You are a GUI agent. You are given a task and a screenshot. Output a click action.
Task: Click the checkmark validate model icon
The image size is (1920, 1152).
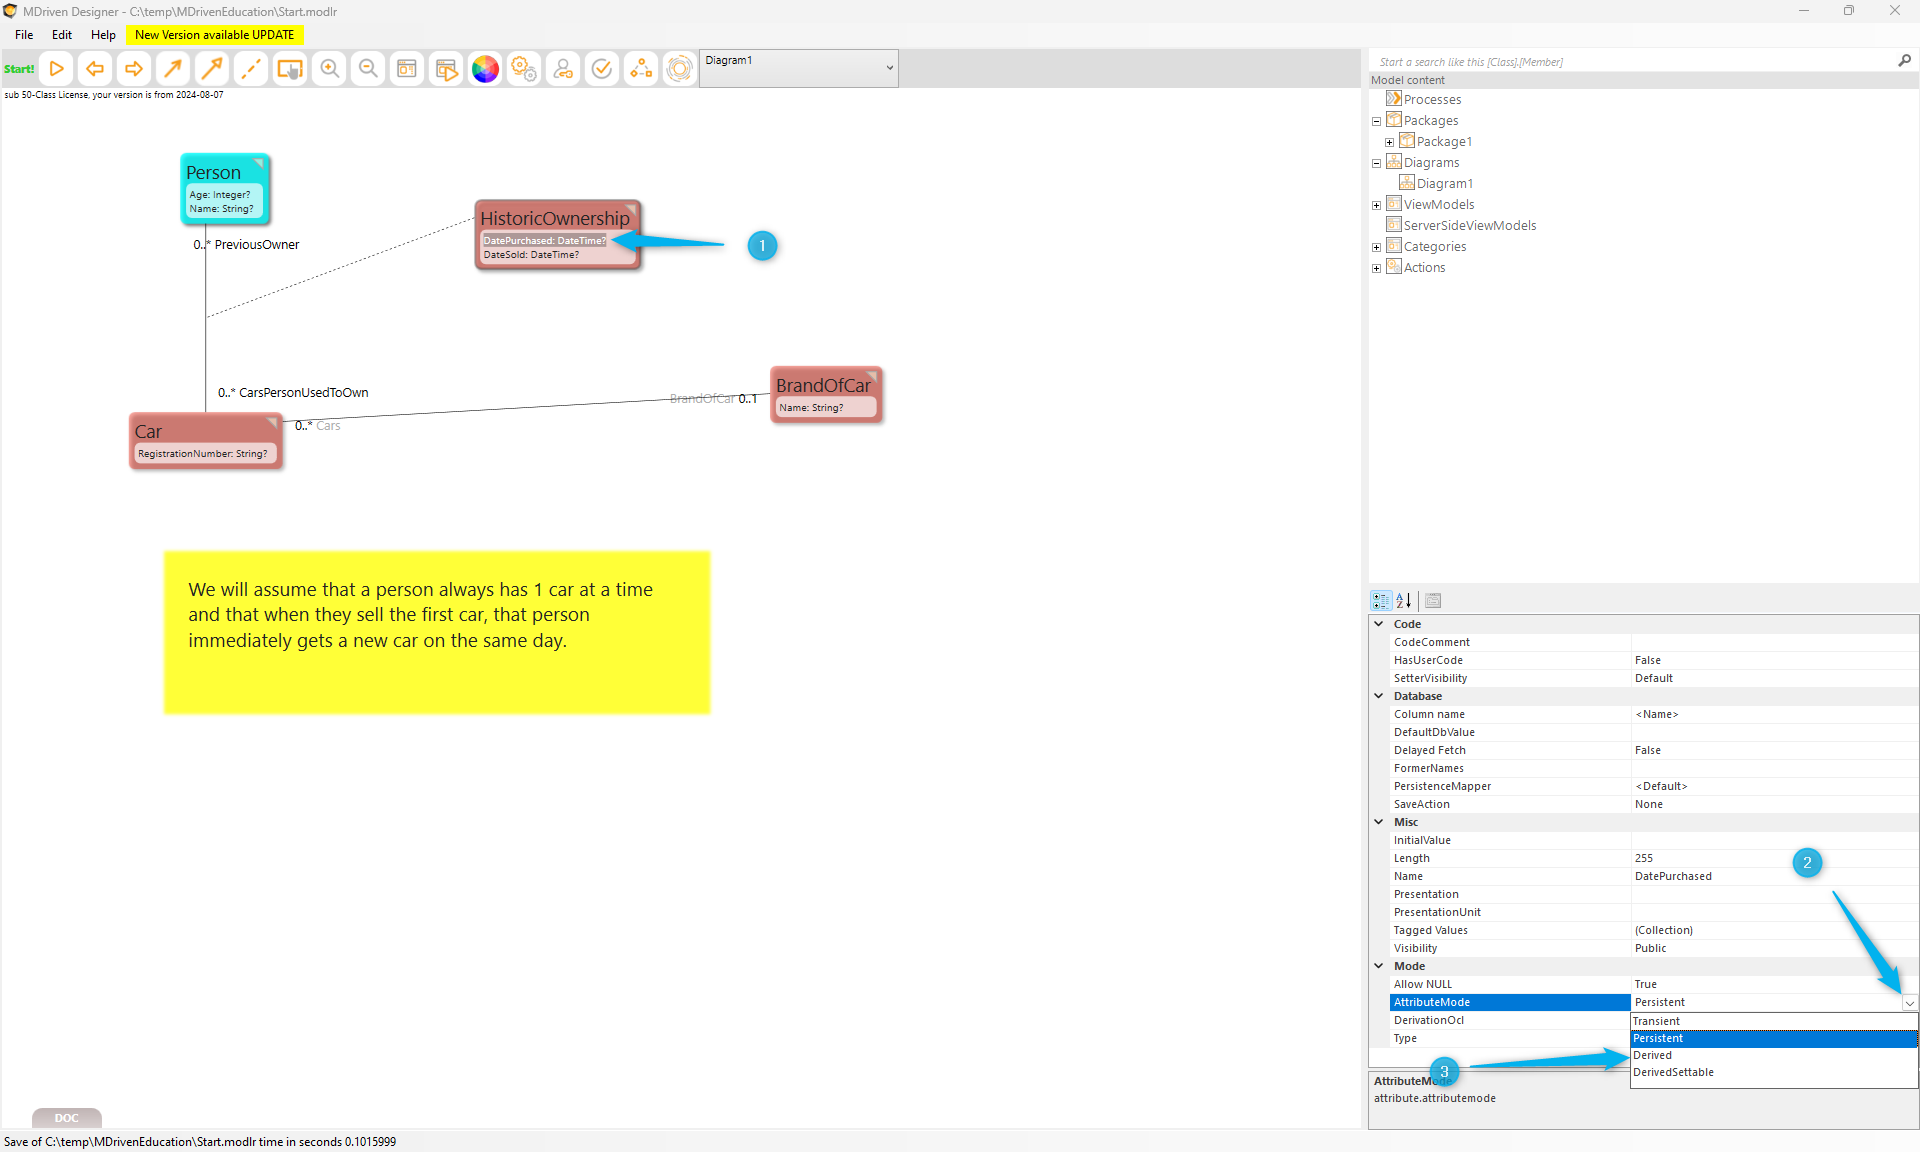(x=602, y=69)
